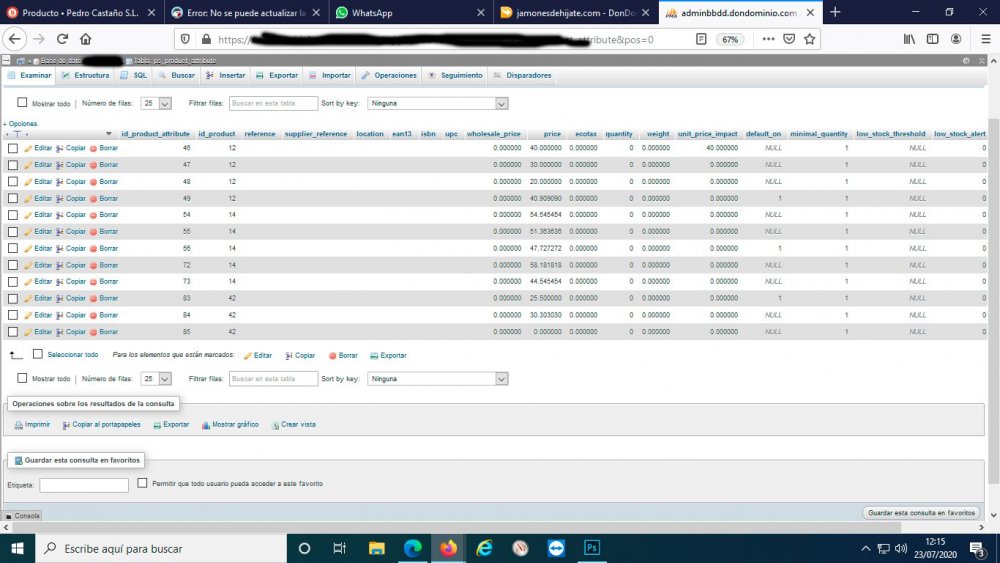Open the Windows notification center
This screenshot has height=563, width=1000.
[x=978, y=548]
